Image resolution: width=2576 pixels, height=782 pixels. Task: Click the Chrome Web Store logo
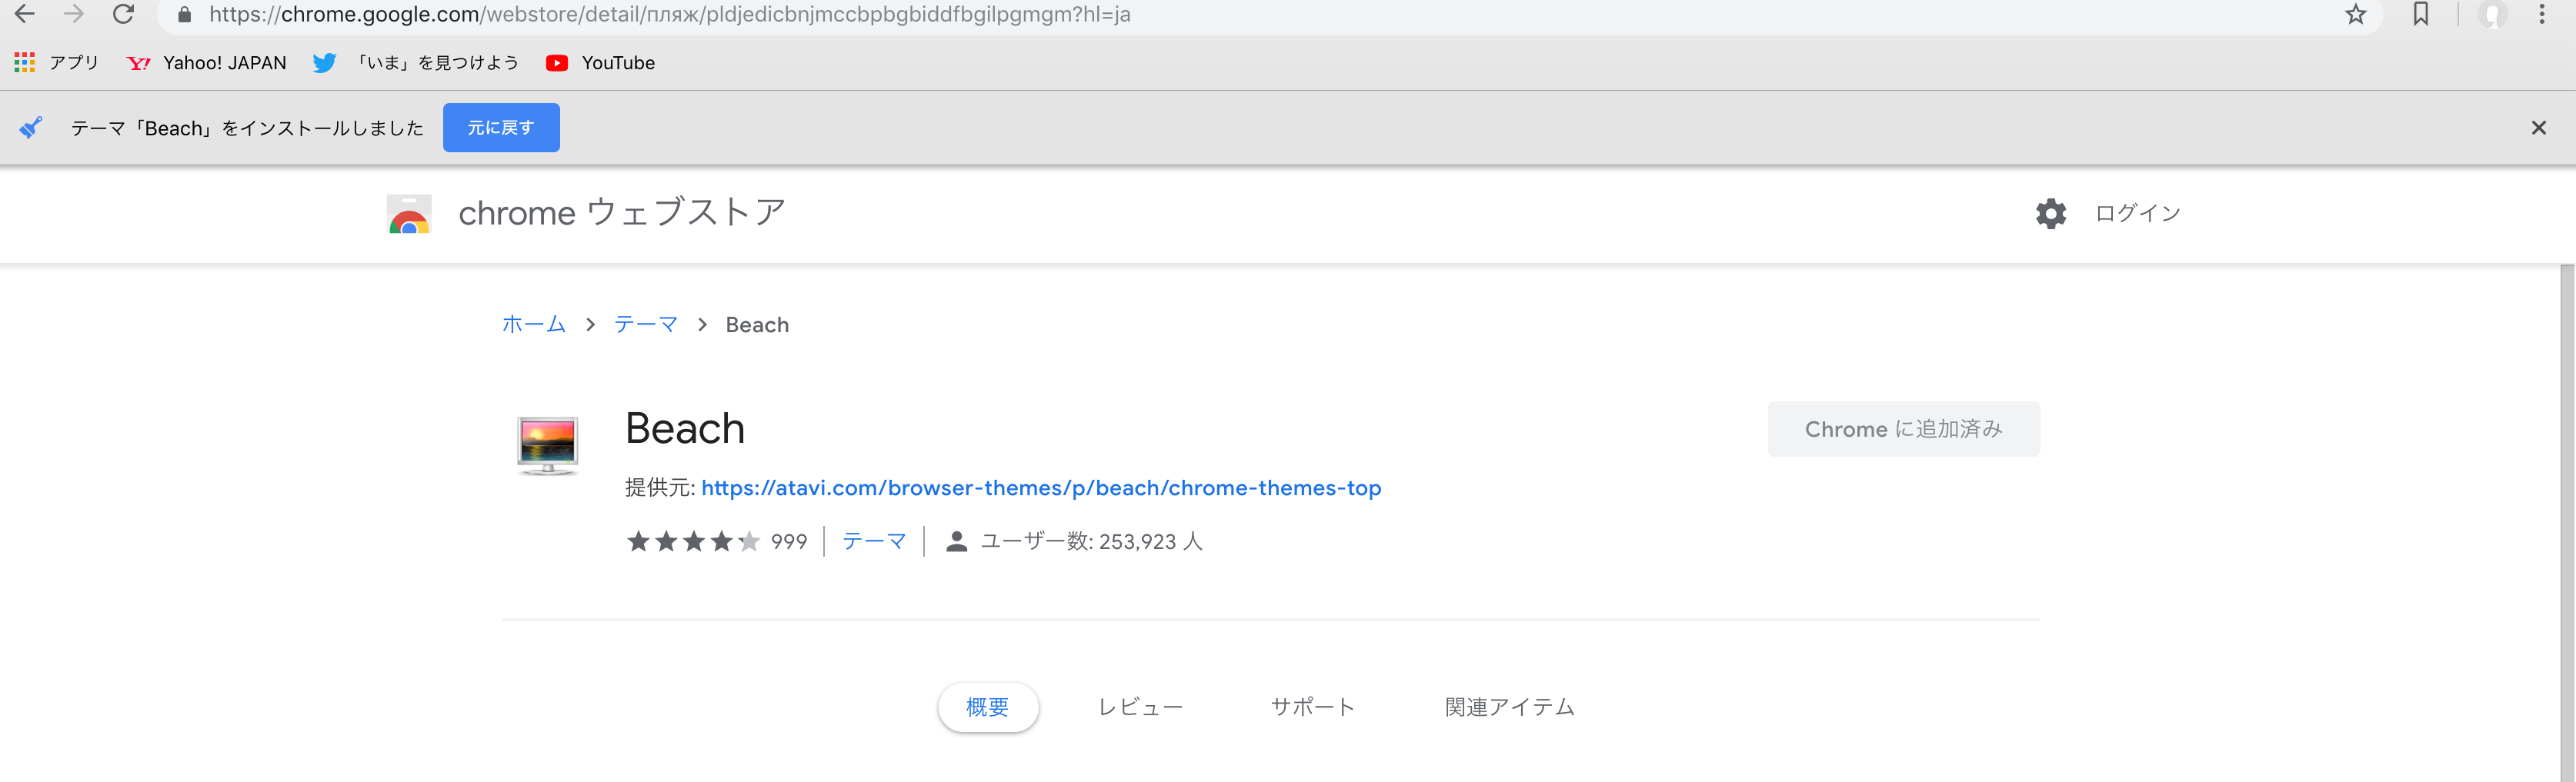pyautogui.click(x=409, y=213)
